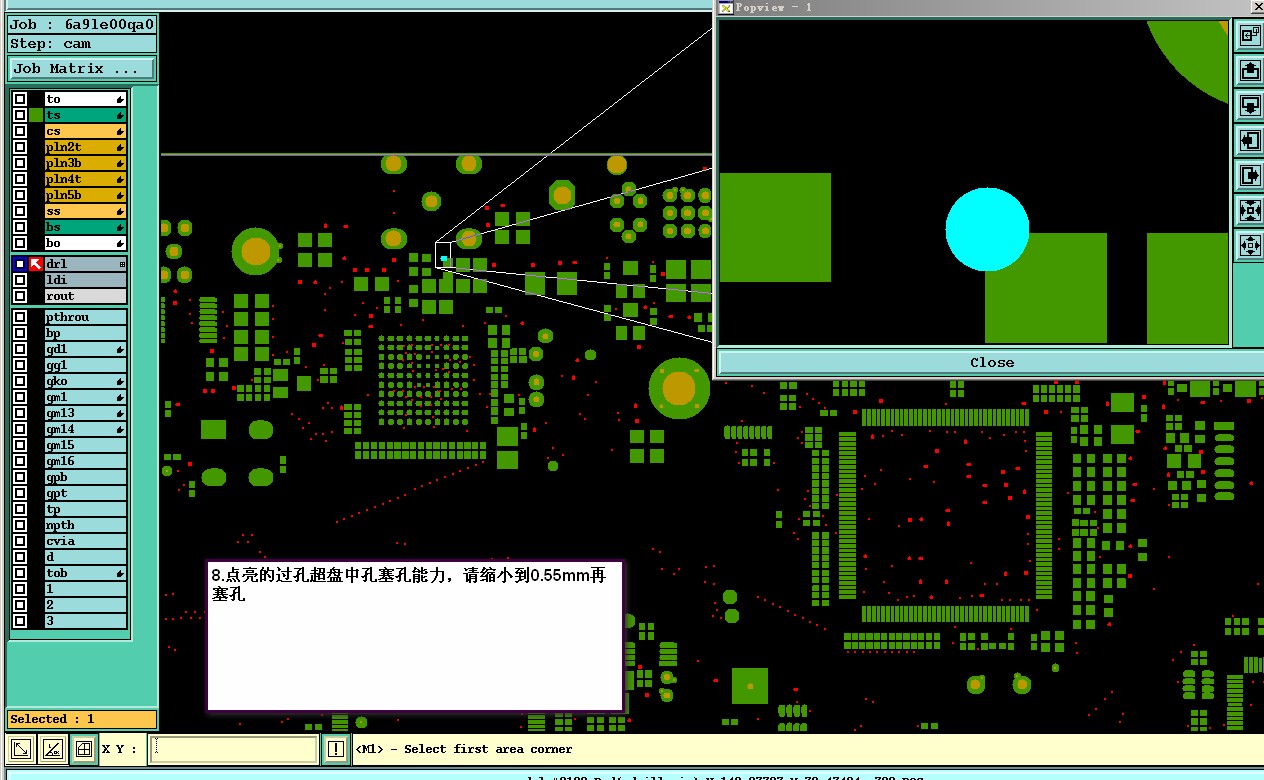
Task: Select the bp layer row
Action: point(85,333)
